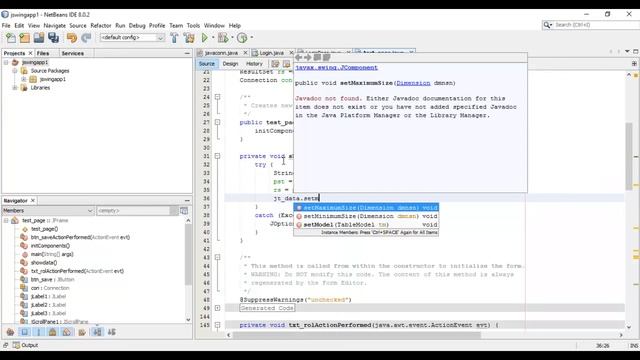Collapse the jswingapp1 project node
The image size is (640, 360).
point(6,62)
